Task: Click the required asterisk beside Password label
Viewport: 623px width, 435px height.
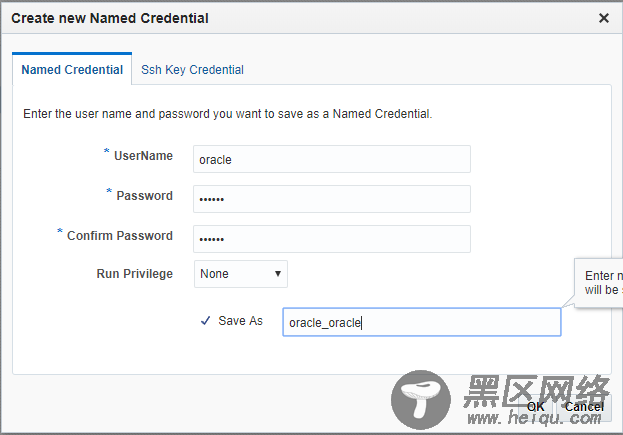Action: click(109, 191)
